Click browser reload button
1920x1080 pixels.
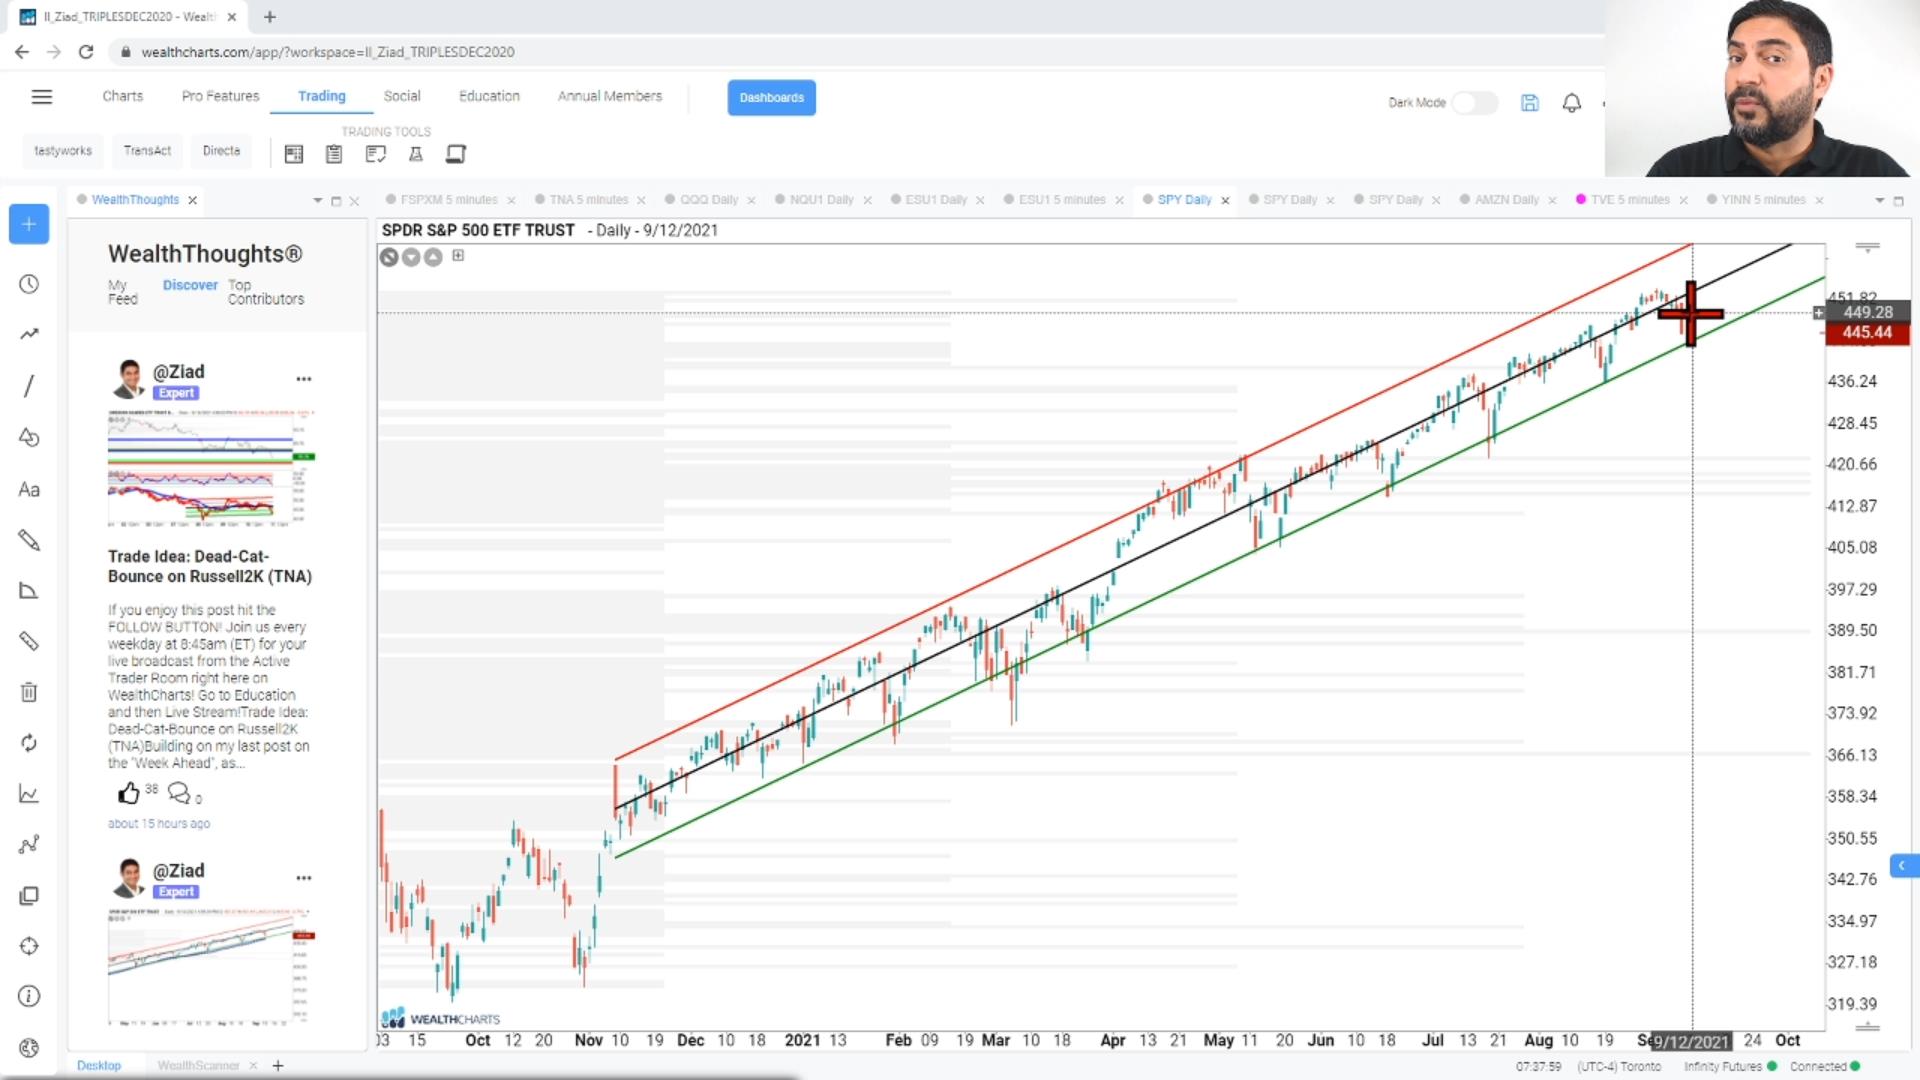(86, 52)
